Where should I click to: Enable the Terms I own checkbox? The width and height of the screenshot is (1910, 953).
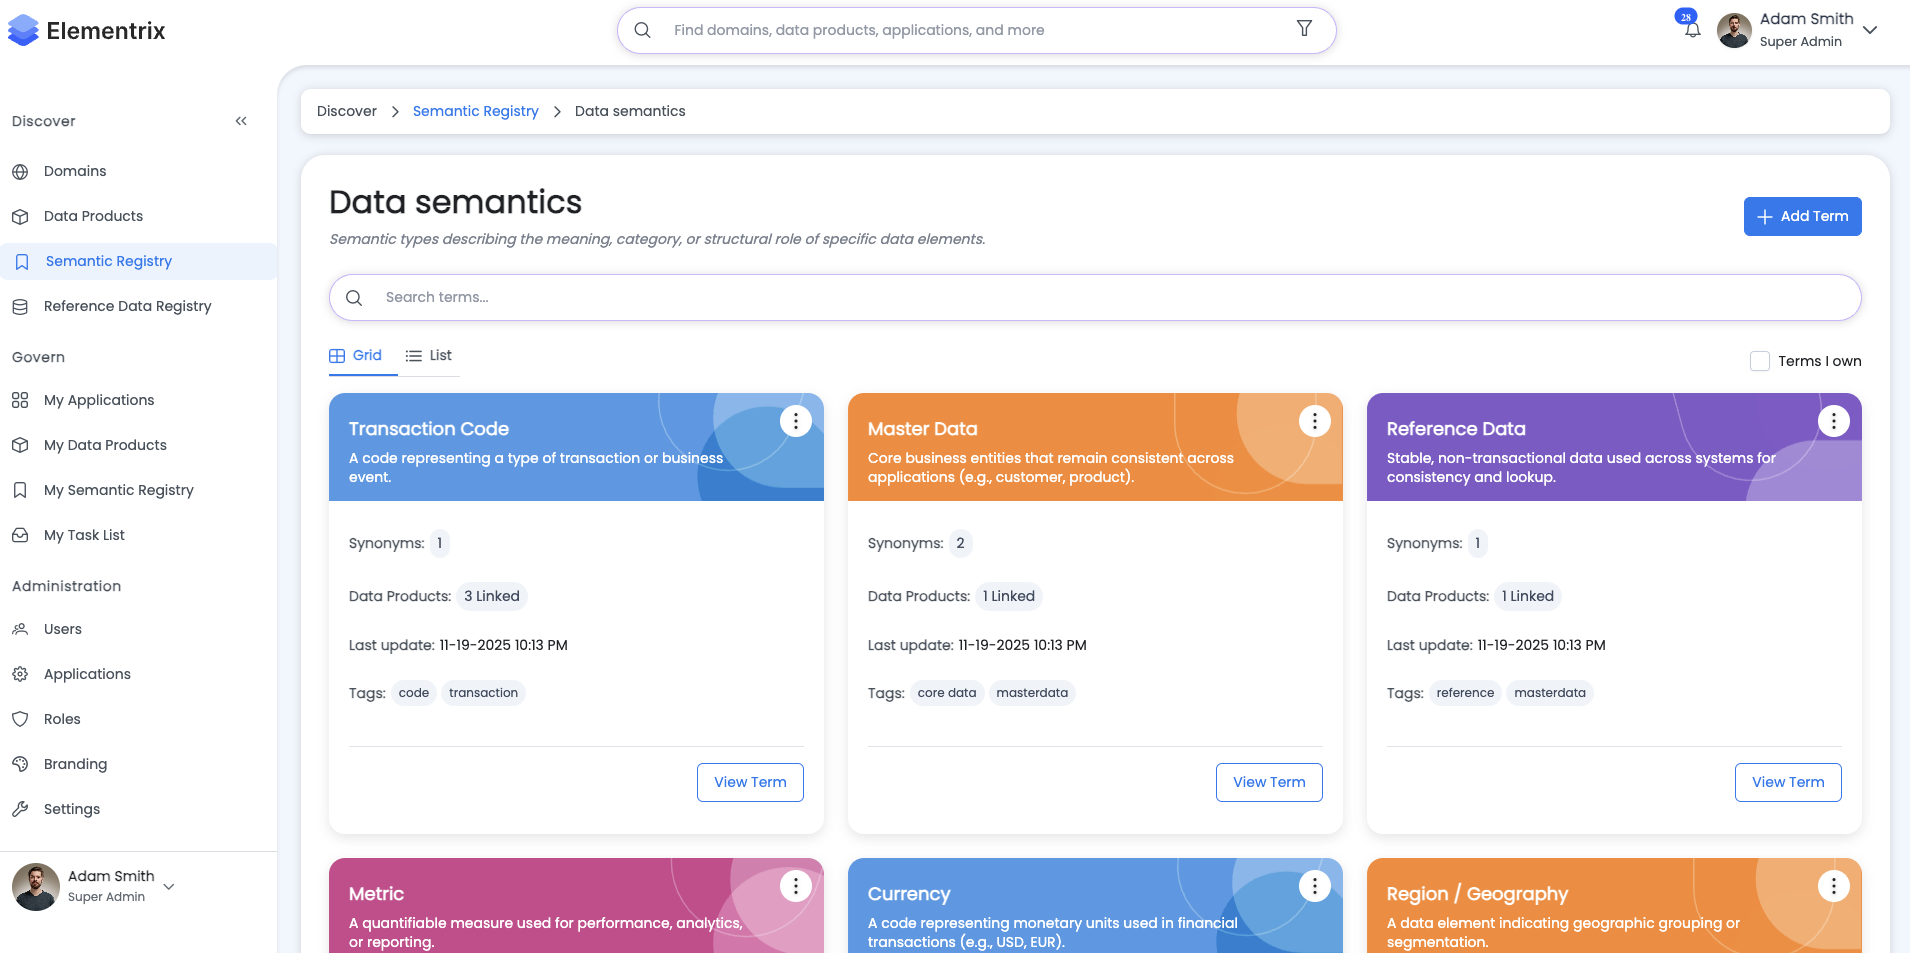click(1760, 361)
